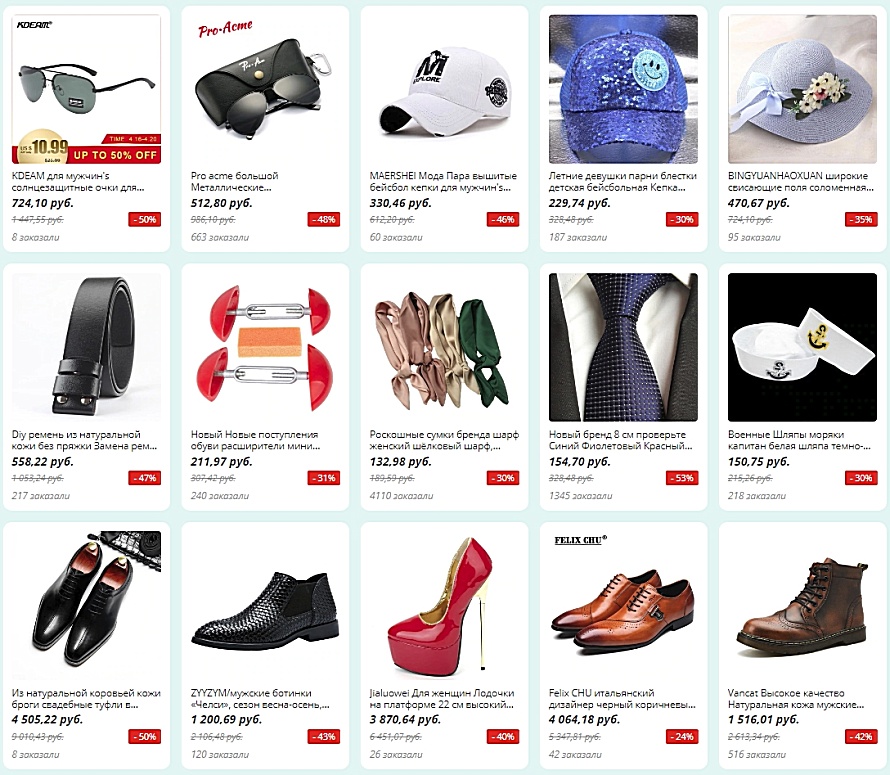The width and height of the screenshot is (890, 775).
Task: View the straw hat with flowers image
Action: click(x=802, y=89)
